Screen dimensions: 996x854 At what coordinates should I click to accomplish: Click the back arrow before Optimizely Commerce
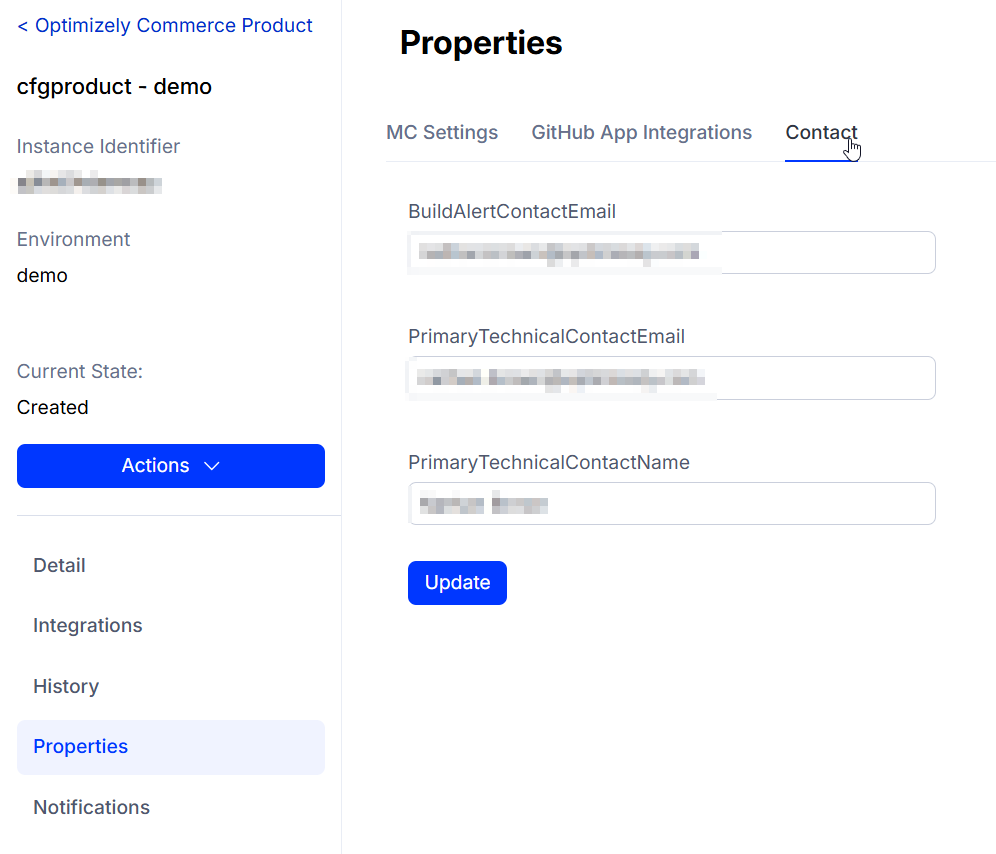click(23, 26)
